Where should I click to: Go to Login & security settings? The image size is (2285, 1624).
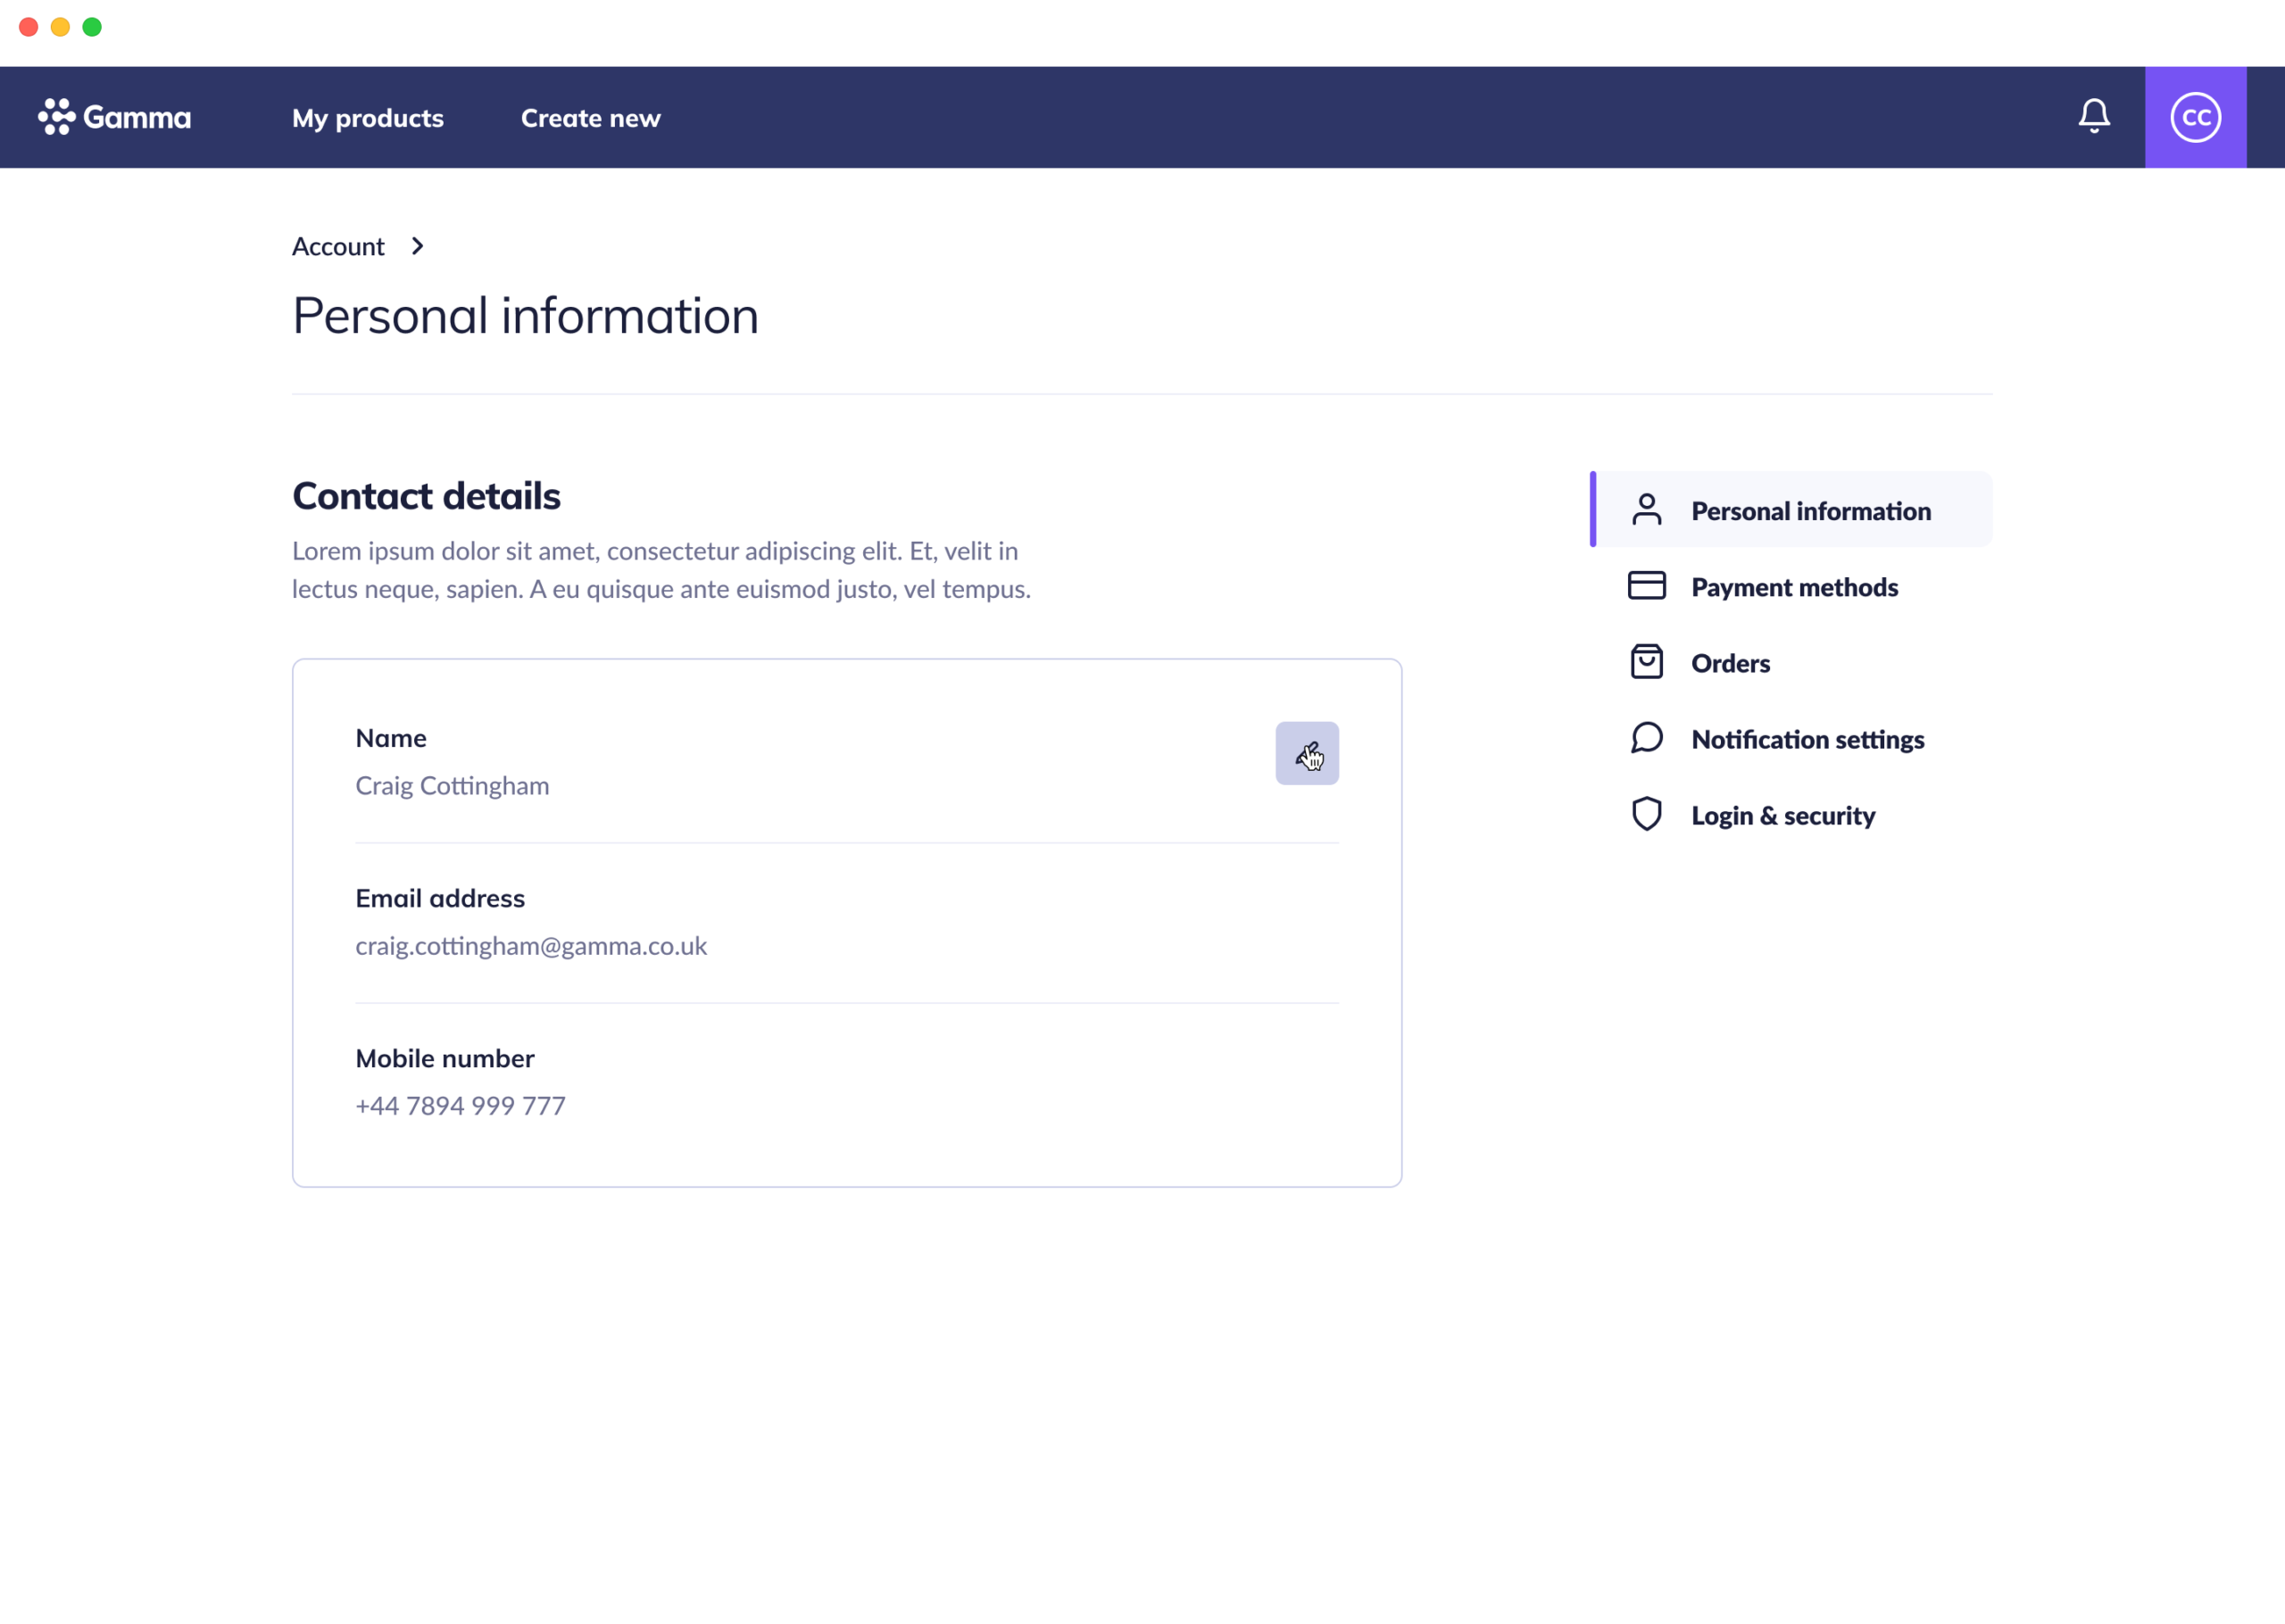(x=1783, y=815)
